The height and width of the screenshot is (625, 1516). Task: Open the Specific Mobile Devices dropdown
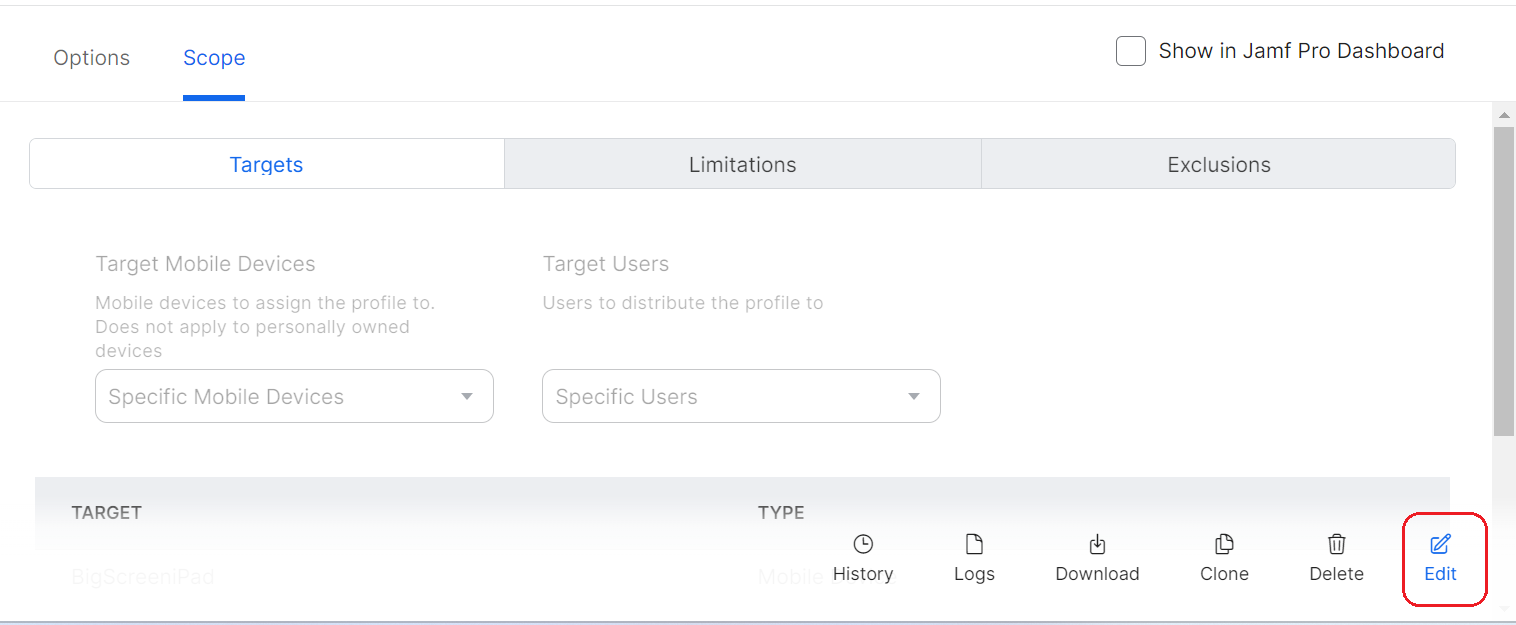(x=294, y=396)
